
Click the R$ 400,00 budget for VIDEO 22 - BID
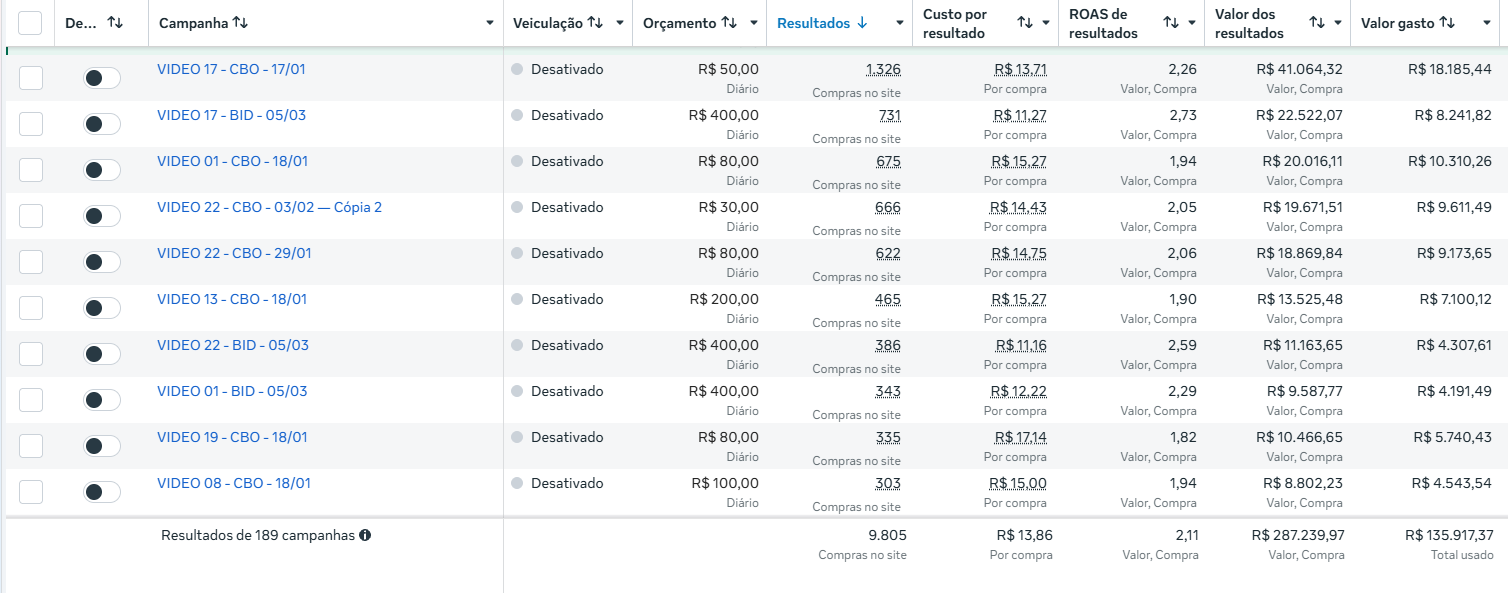pos(724,346)
